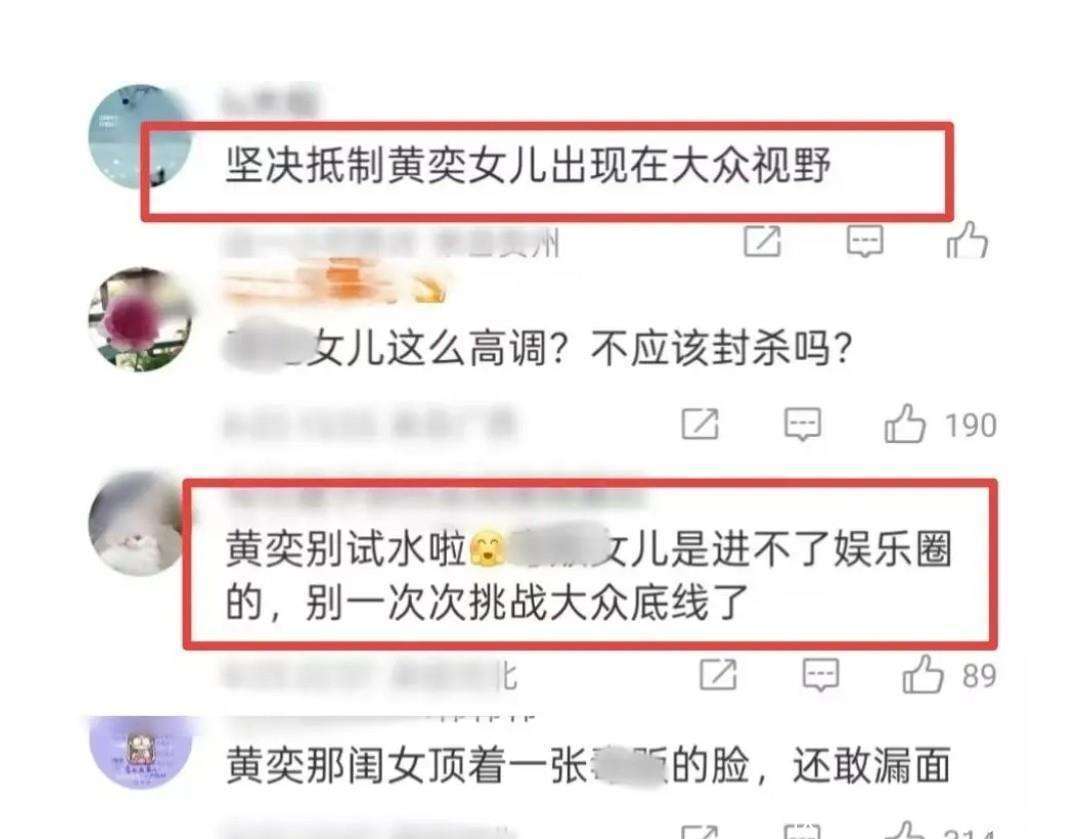Share the first comment about 抵制黄奕女儿
This screenshot has height=839, width=1080.
click(x=762, y=241)
